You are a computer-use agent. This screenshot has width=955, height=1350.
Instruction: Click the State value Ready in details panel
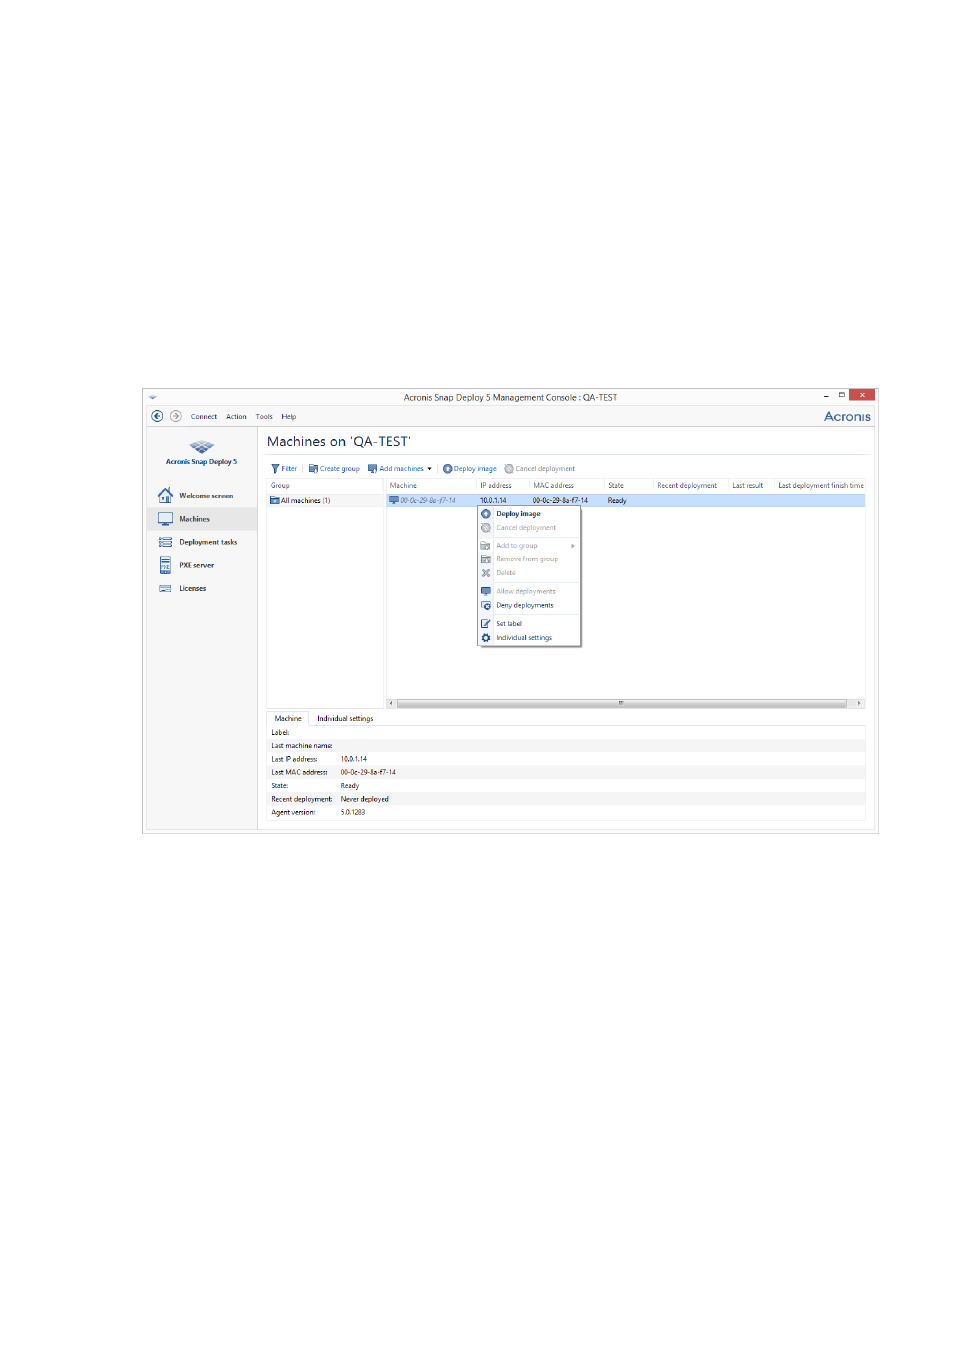pos(350,786)
